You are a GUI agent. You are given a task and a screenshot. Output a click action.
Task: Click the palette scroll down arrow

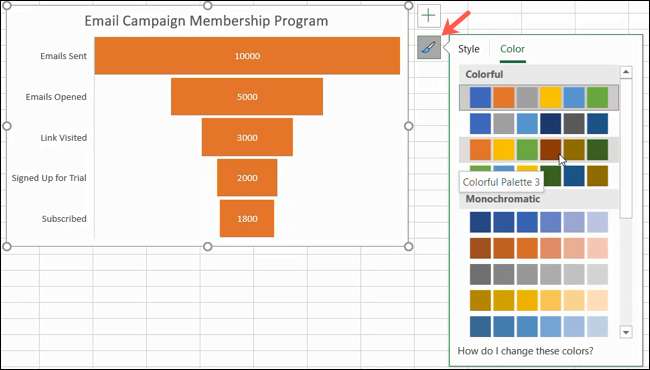click(626, 332)
